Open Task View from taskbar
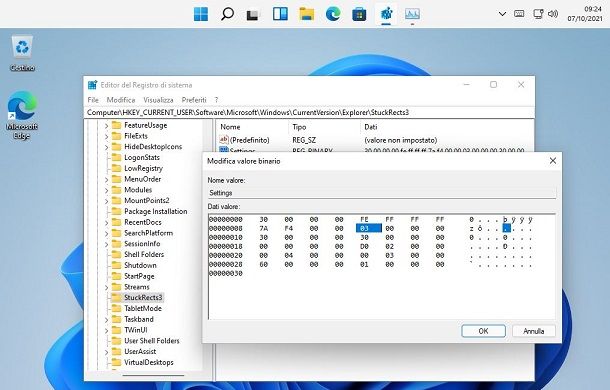Viewport: 610px width, 390px height. click(253, 14)
